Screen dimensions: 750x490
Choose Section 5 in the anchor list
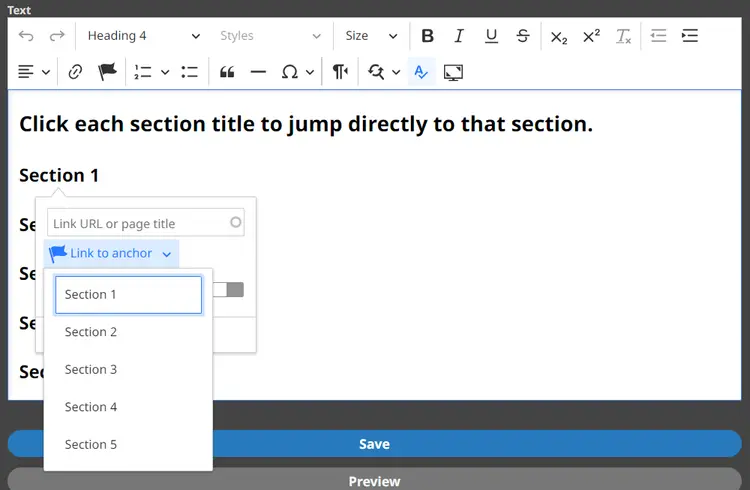pyautogui.click(x=91, y=445)
